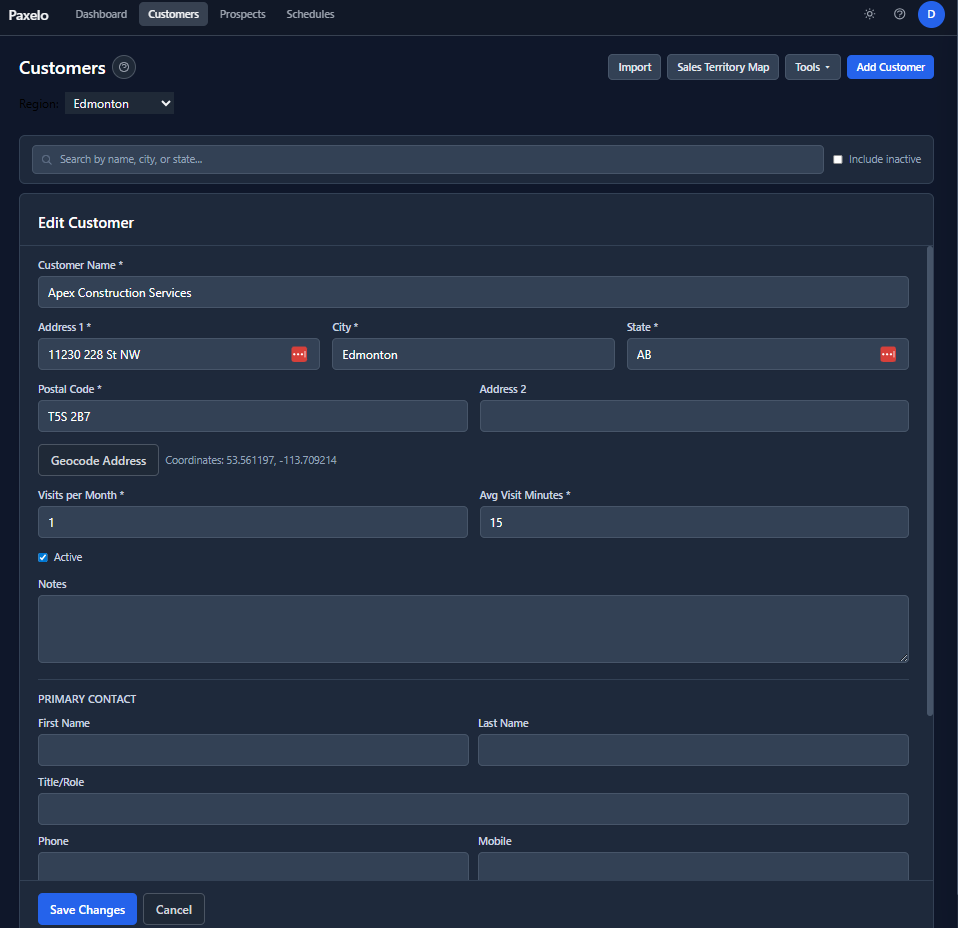The image size is (958, 928).
Task: Switch to the Dashboard tab
Action: (101, 14)
